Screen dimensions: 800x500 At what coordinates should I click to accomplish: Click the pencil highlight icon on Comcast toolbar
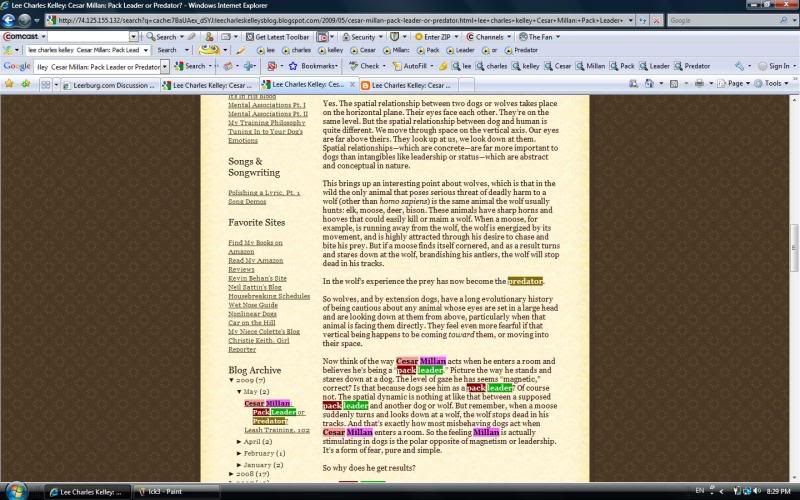tap(191, 37)
